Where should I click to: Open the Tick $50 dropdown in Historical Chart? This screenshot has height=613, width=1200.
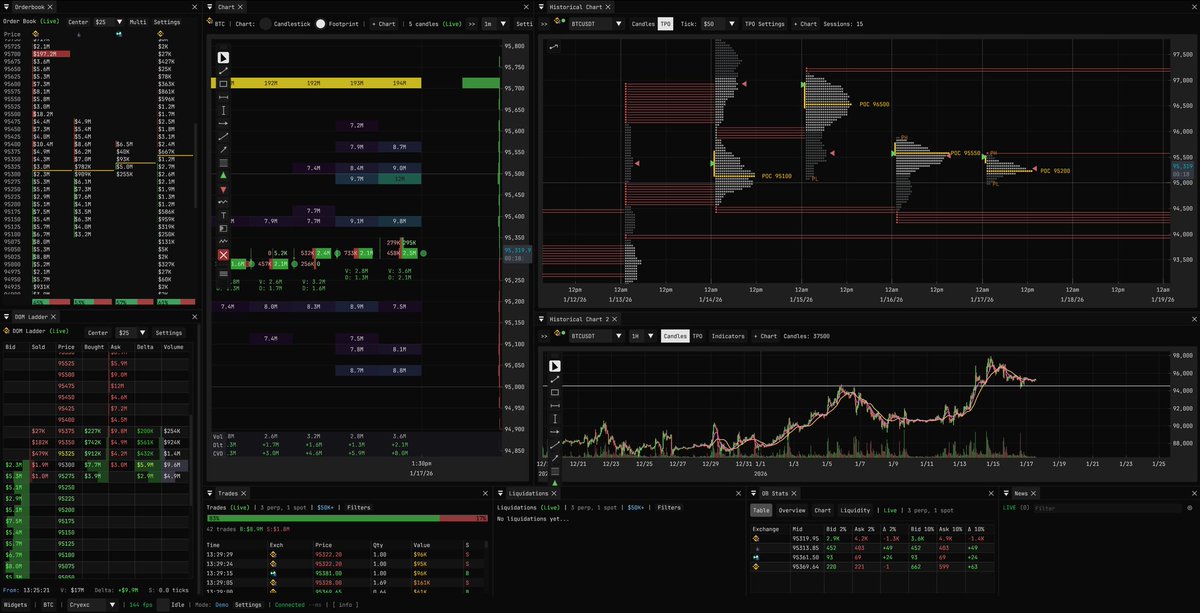click(x=720, y=23)
